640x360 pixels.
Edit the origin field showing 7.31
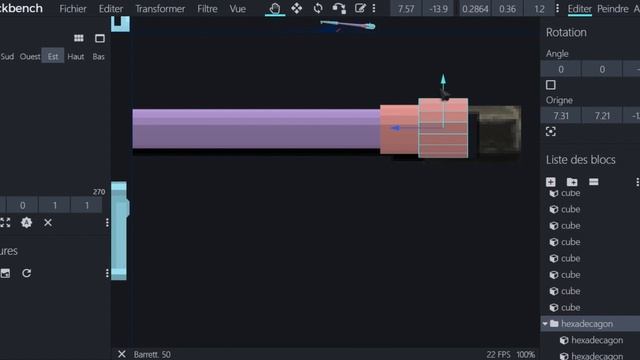coord(561,116)
